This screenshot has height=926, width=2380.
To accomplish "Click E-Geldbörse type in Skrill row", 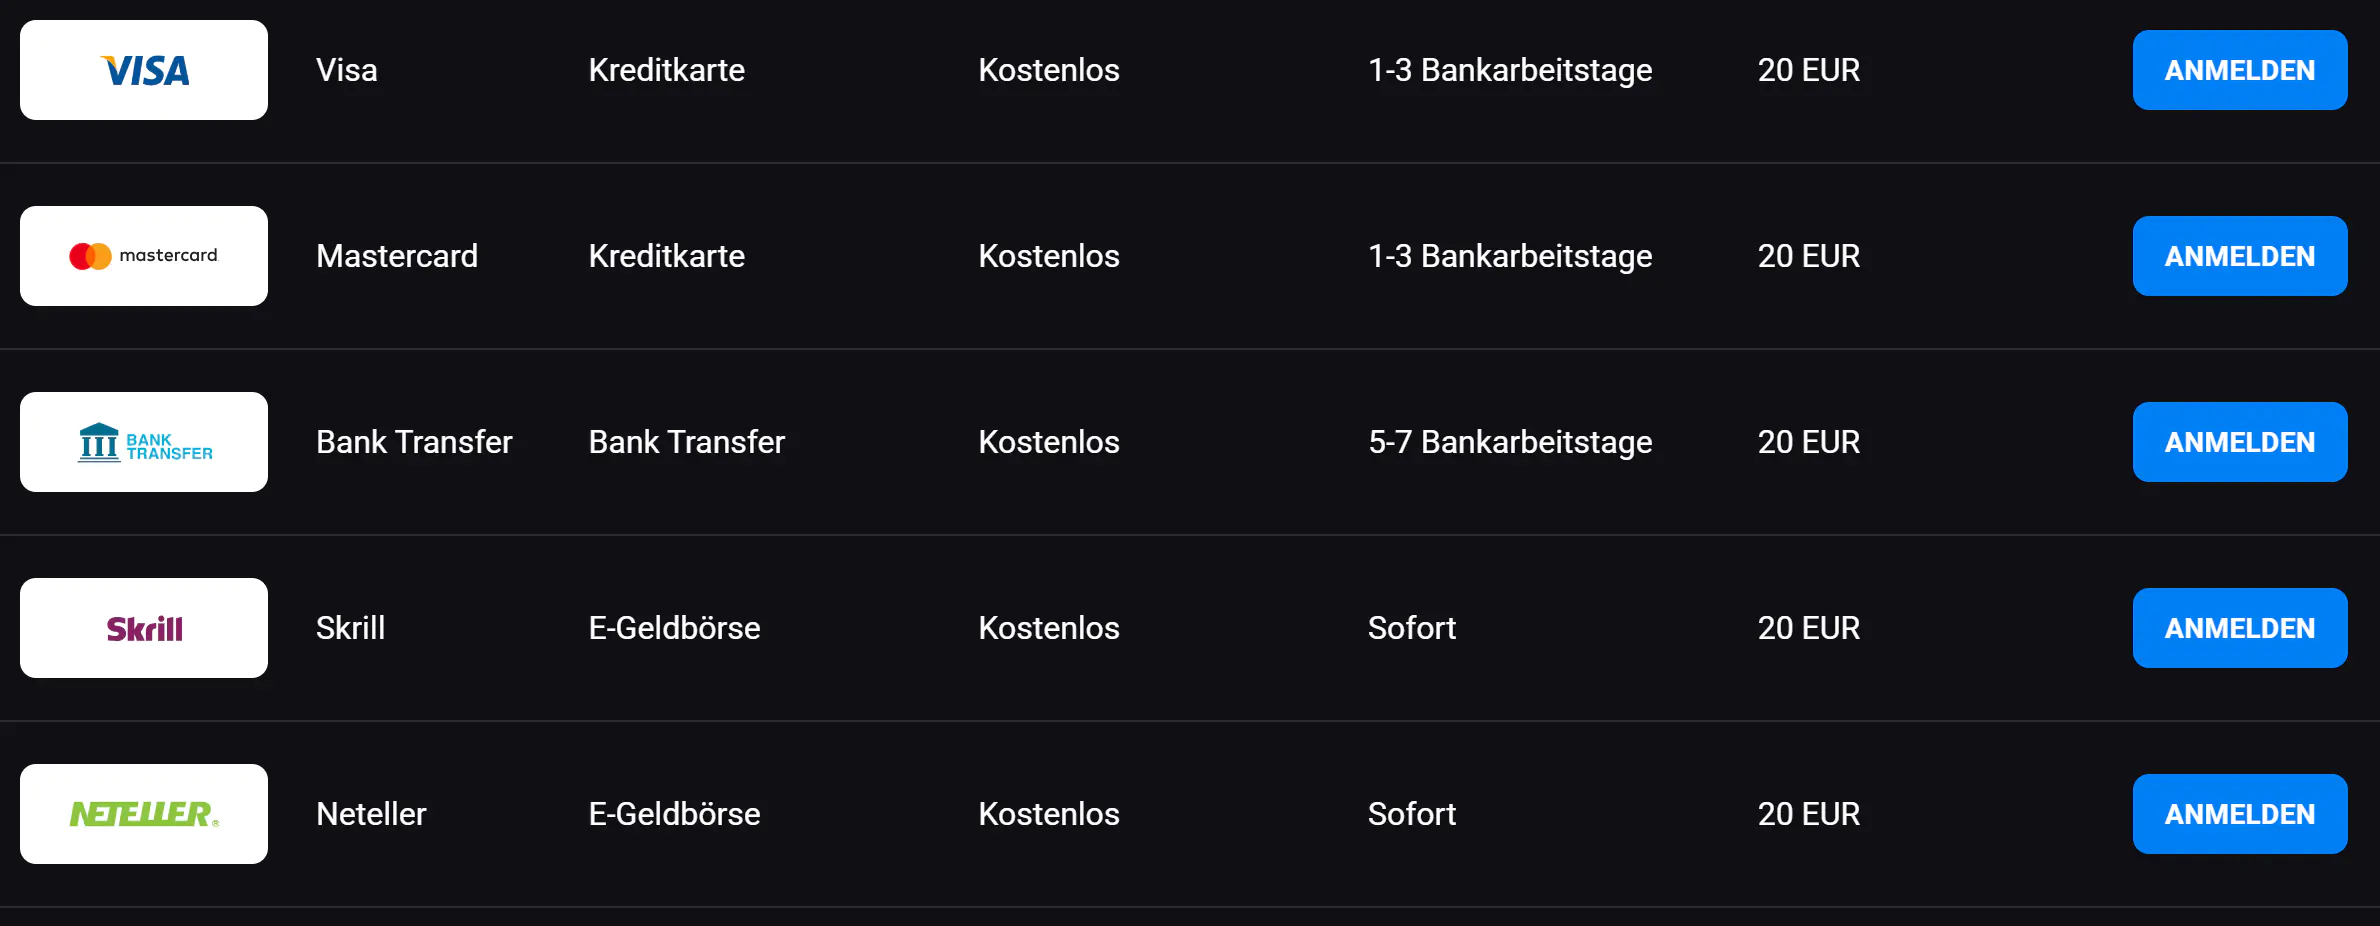I will click(x=674, y=628).
